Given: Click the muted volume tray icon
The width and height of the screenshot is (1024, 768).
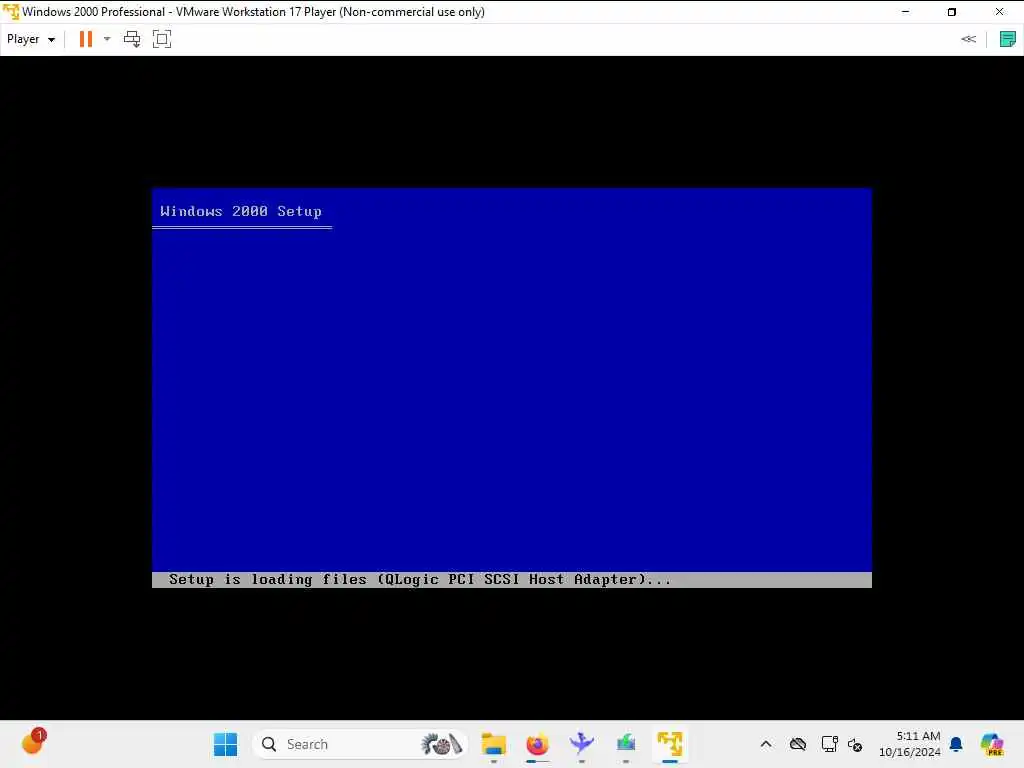Looking at the screenshot, I should (x=855, y=744).
